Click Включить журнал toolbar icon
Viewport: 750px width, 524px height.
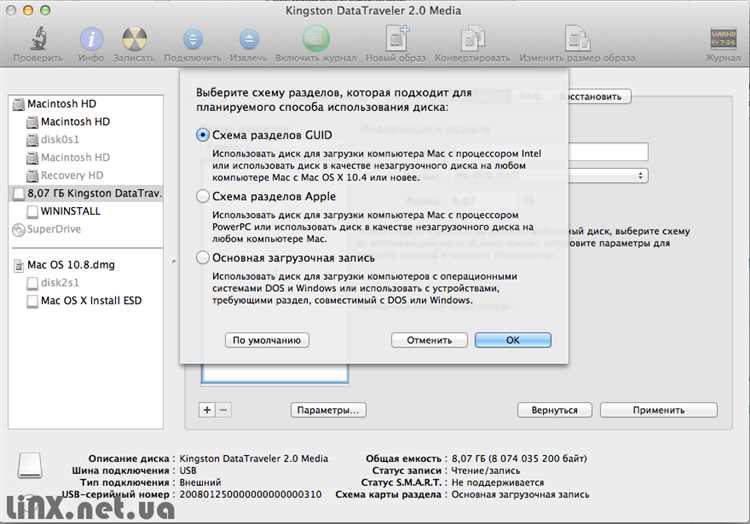316,38
